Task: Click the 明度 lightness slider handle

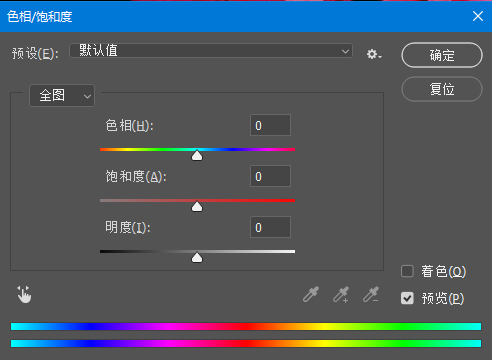Action: [x=197, y=257]
